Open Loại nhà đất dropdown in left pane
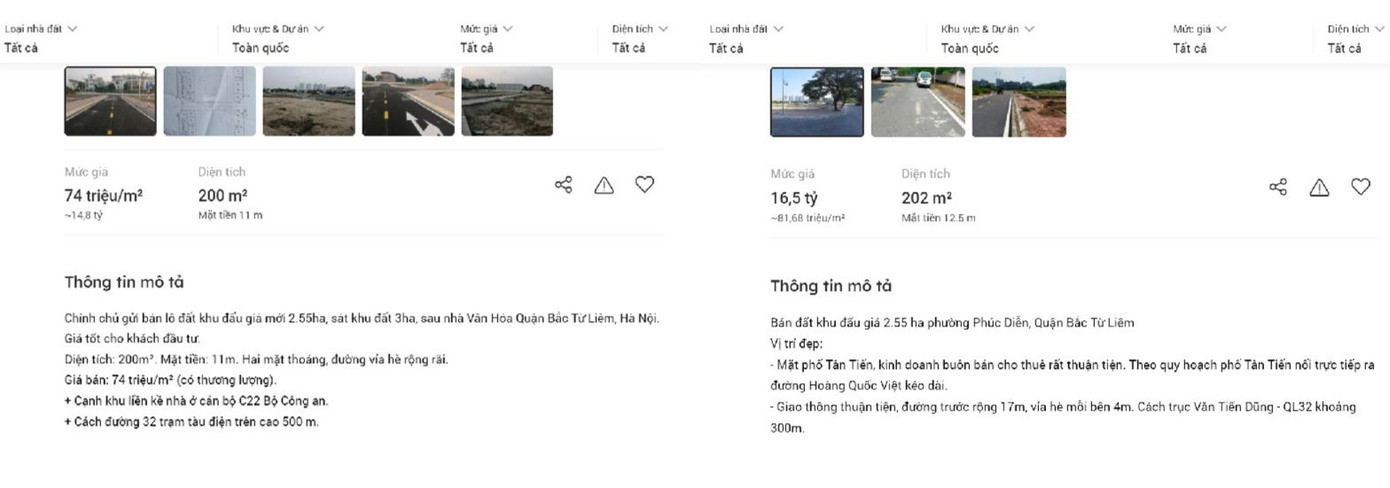Image resolution: width=1390 pixels, height=488 pixels. [42, 37]
